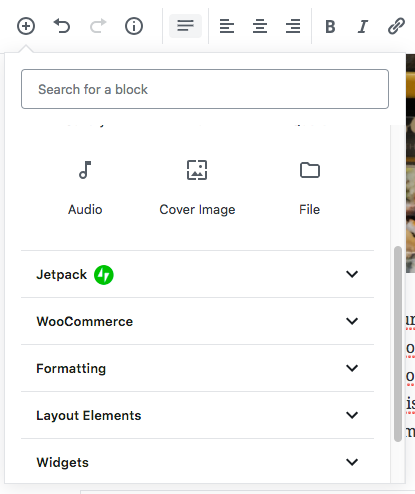This screenshot has height=494, width=415.
Task: Undo the last change
Action: coord(62,26)
